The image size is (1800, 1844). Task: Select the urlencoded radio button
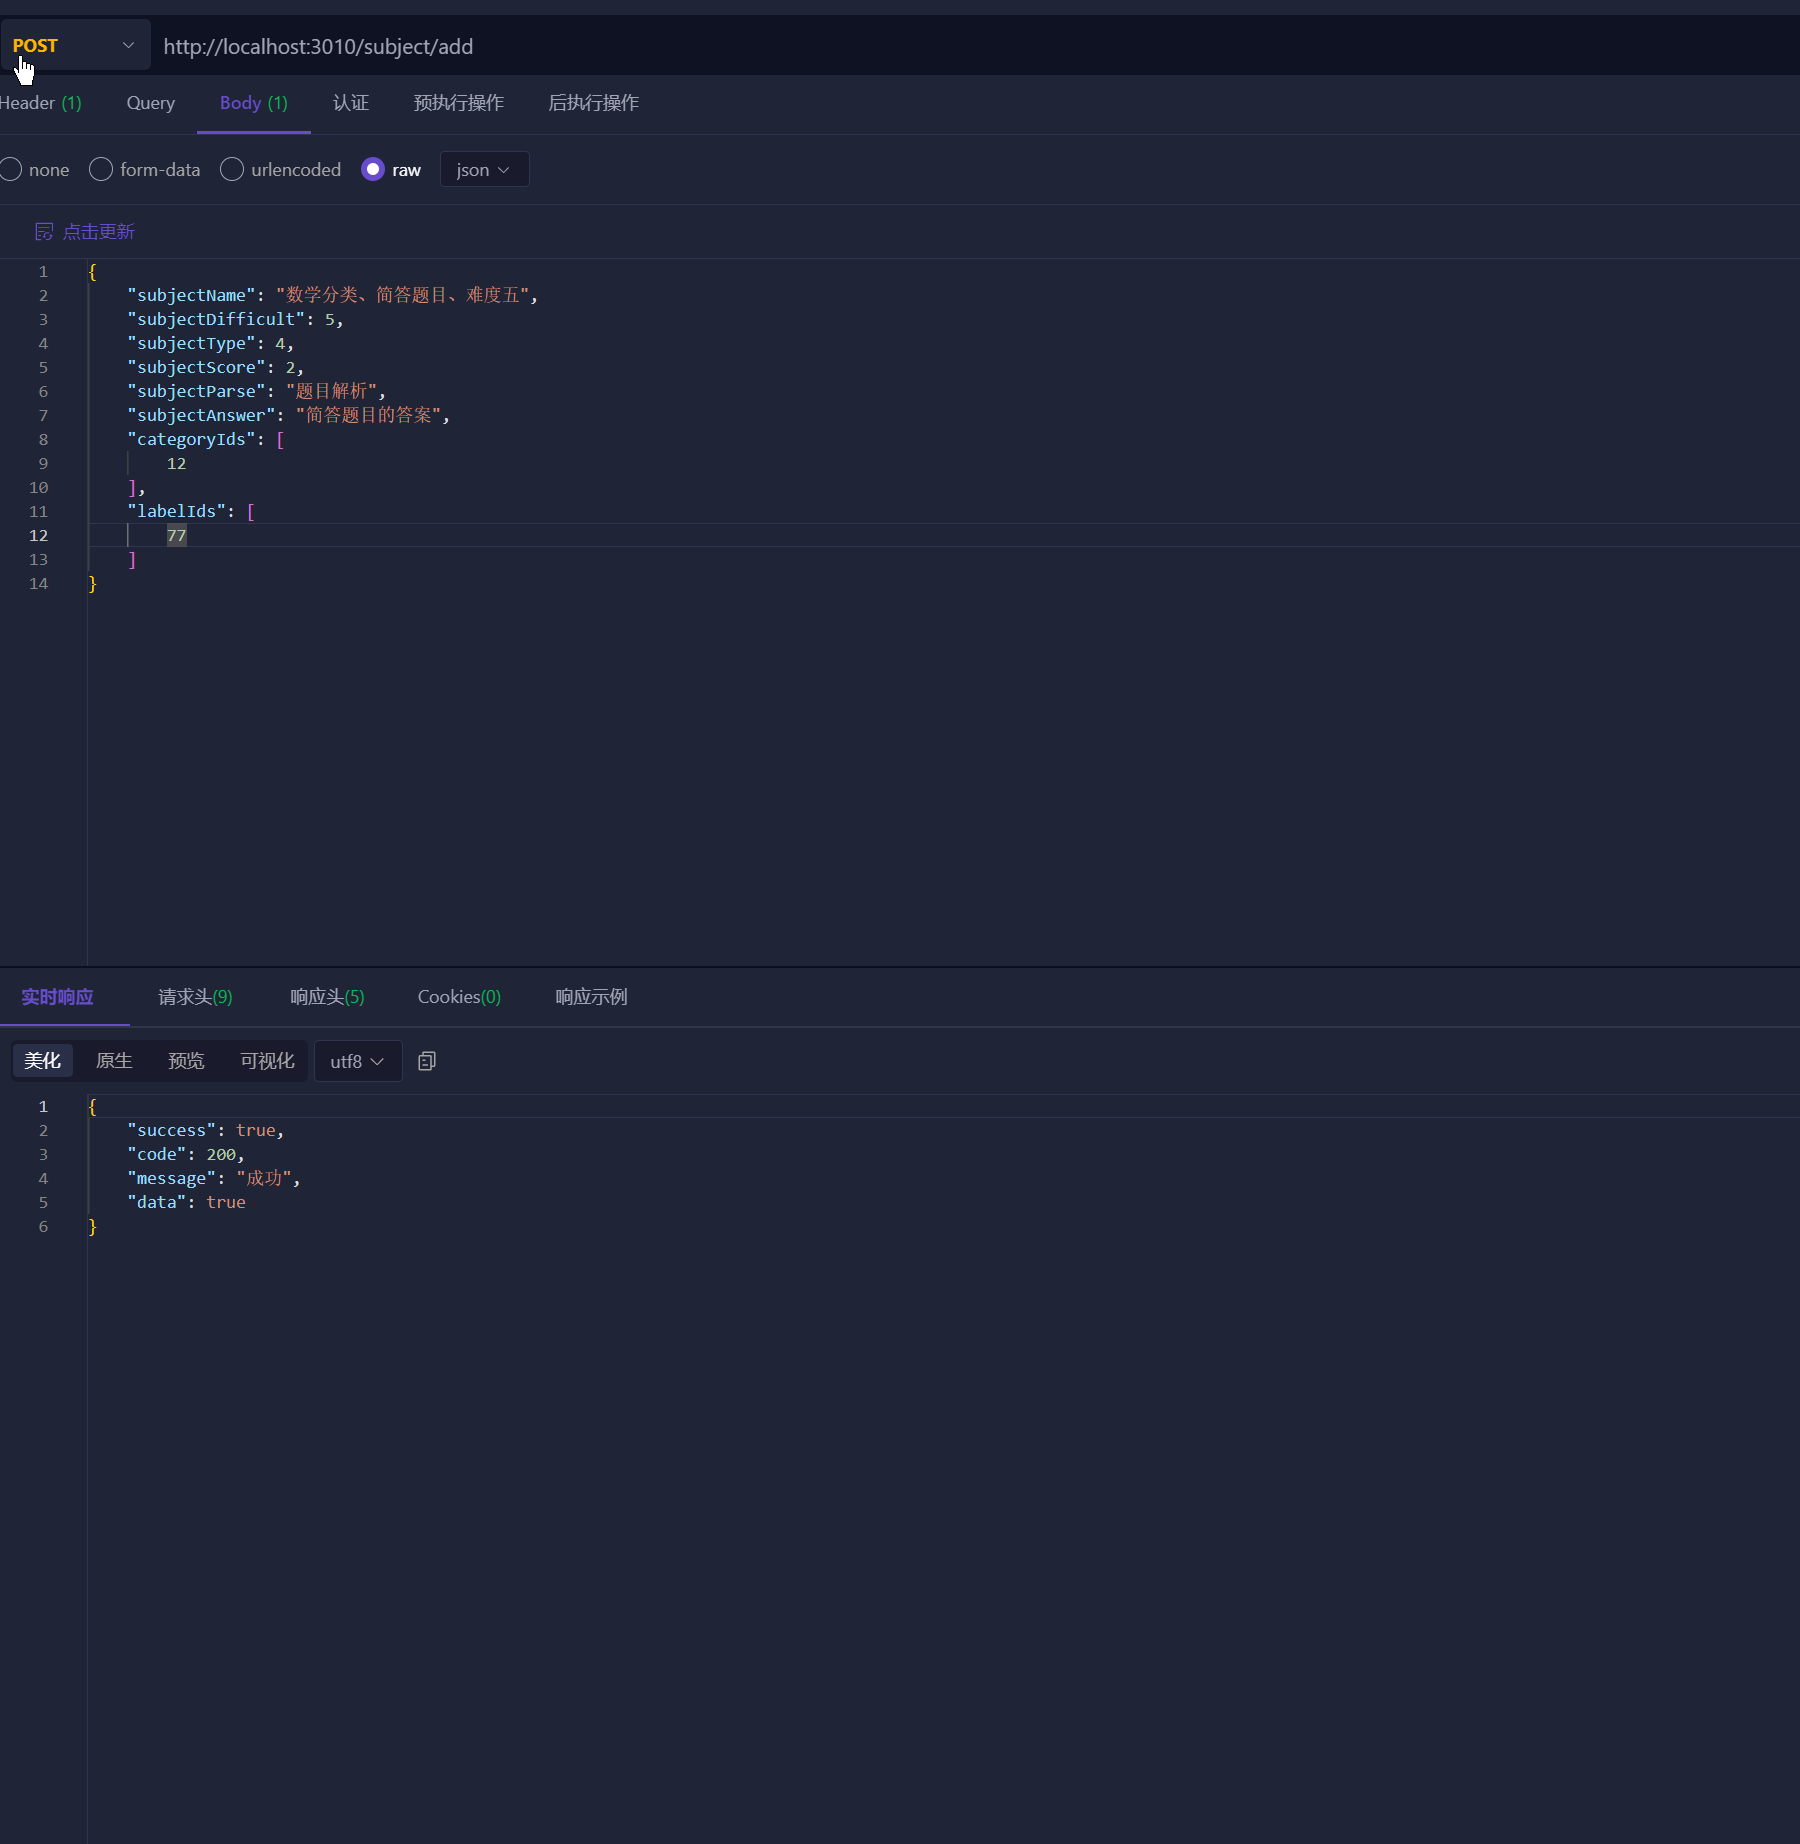(x=232, y=170)
